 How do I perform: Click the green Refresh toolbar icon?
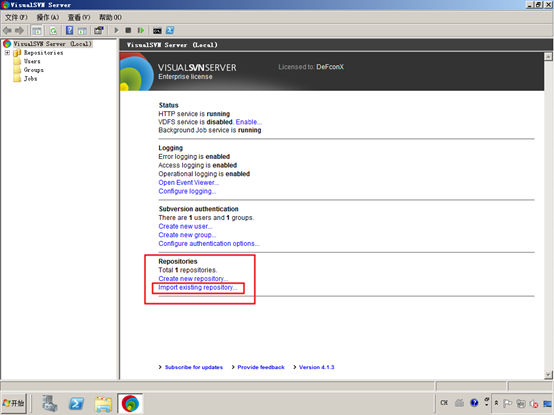coord(53,30)
